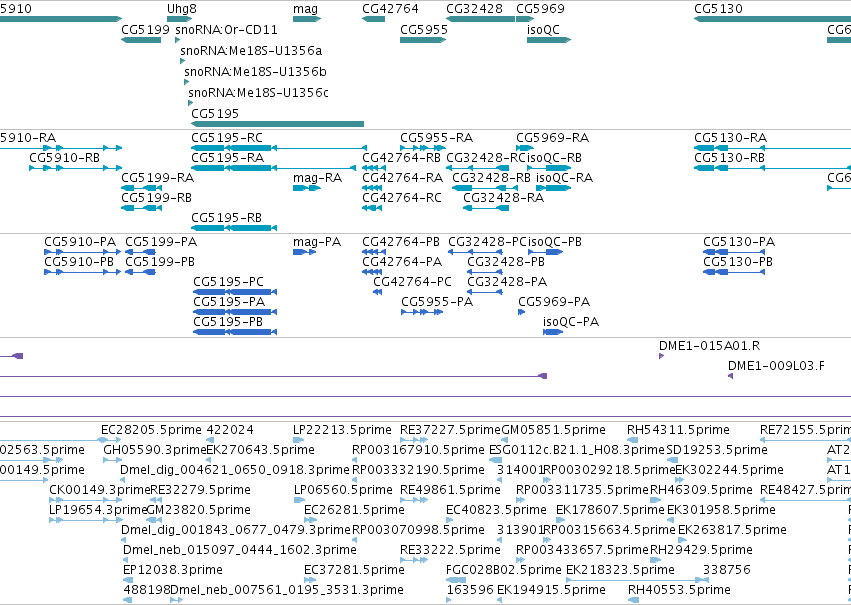Select EST LP06560.5prime
851x605 pixels.
click(343, 490)
